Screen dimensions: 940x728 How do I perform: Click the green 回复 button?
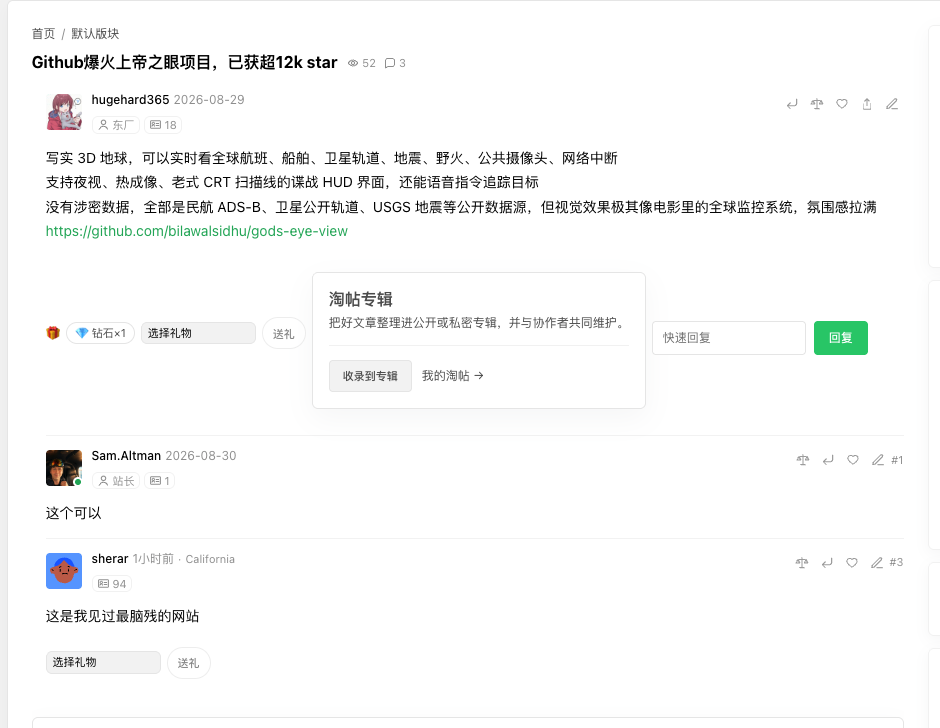pyautogui.click(x=840, y=338)
